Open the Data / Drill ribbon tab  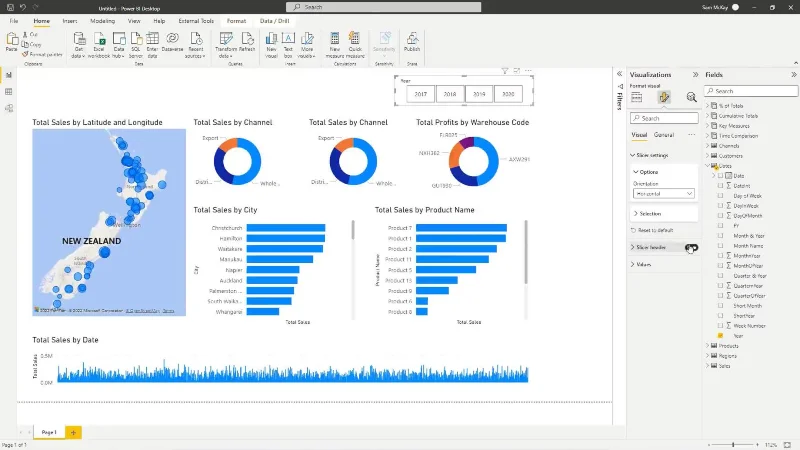point(274,21)
